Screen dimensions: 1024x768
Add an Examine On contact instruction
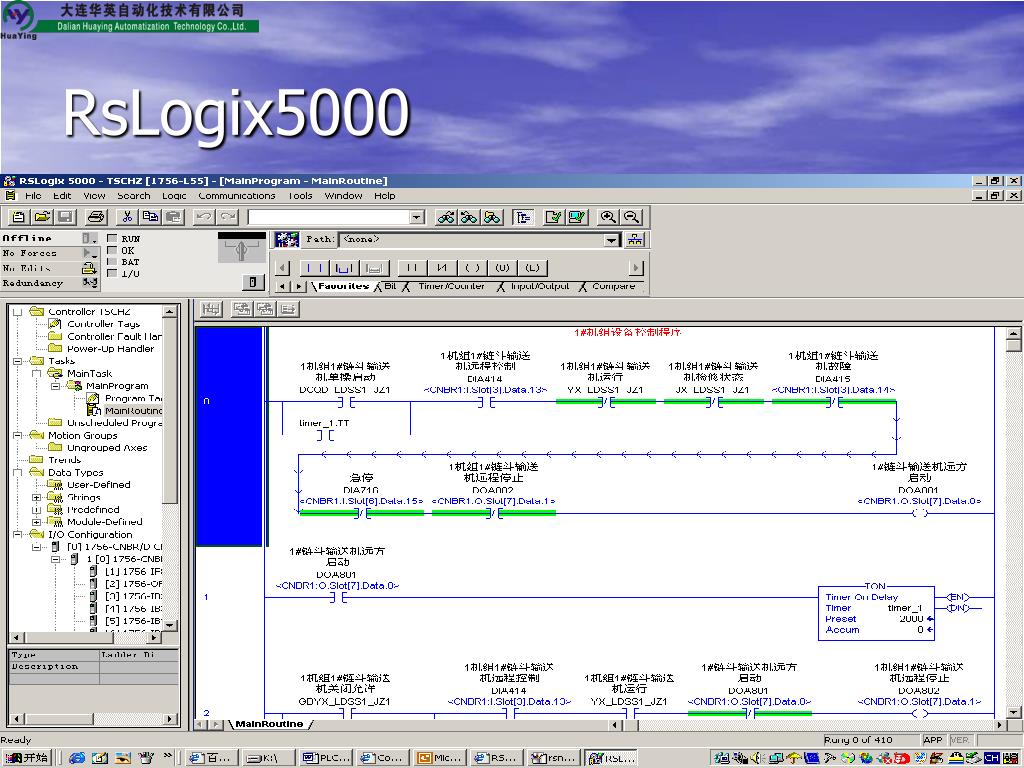[412, 268]
